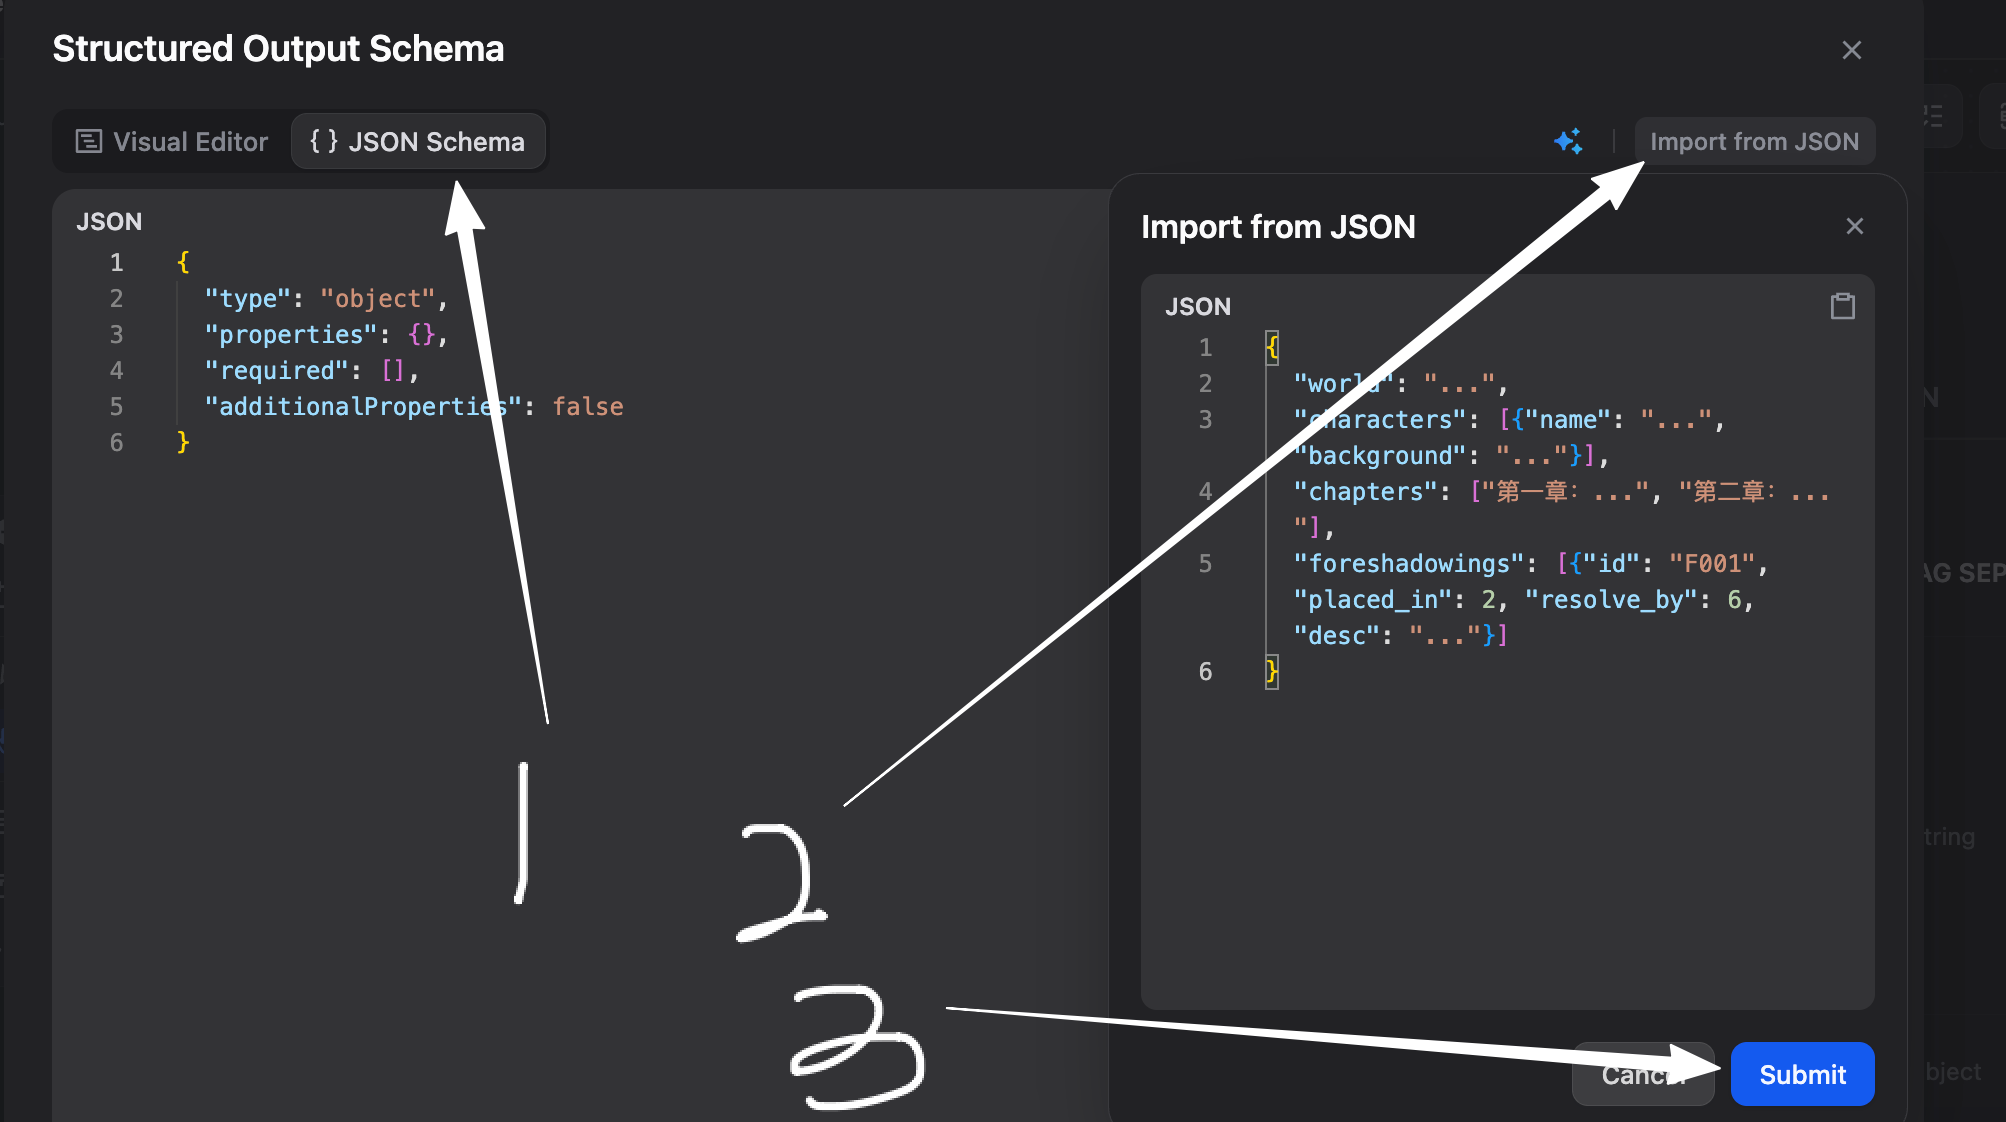Click the "chapters" key in import editor
The width and height of the screenshot is (2006, 1122).
click(x=1366, y=492)
